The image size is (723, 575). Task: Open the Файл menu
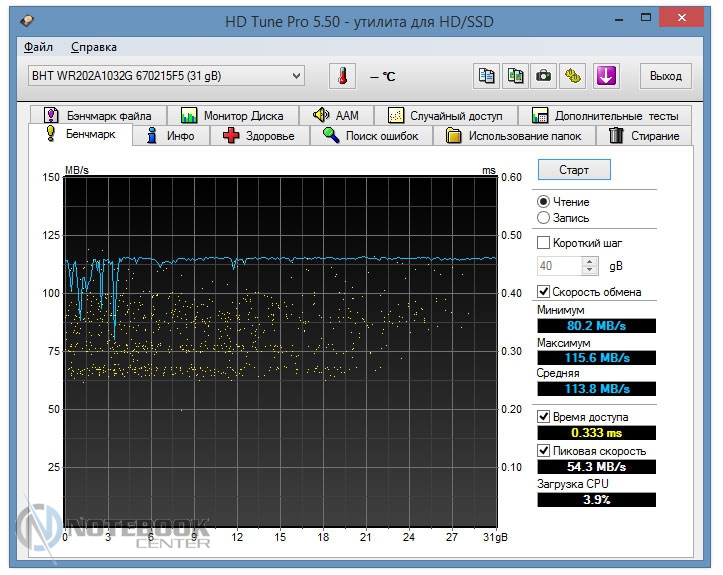pyautogui.click(x=38, y=47)
